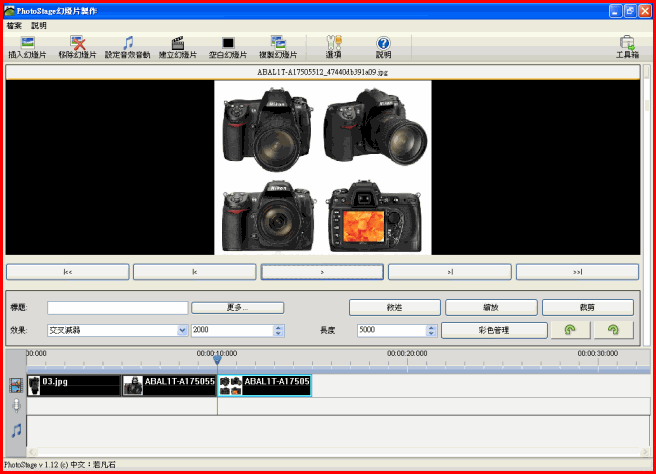Expand the effect (效果) dropdown list

click(x=182, y=330)
